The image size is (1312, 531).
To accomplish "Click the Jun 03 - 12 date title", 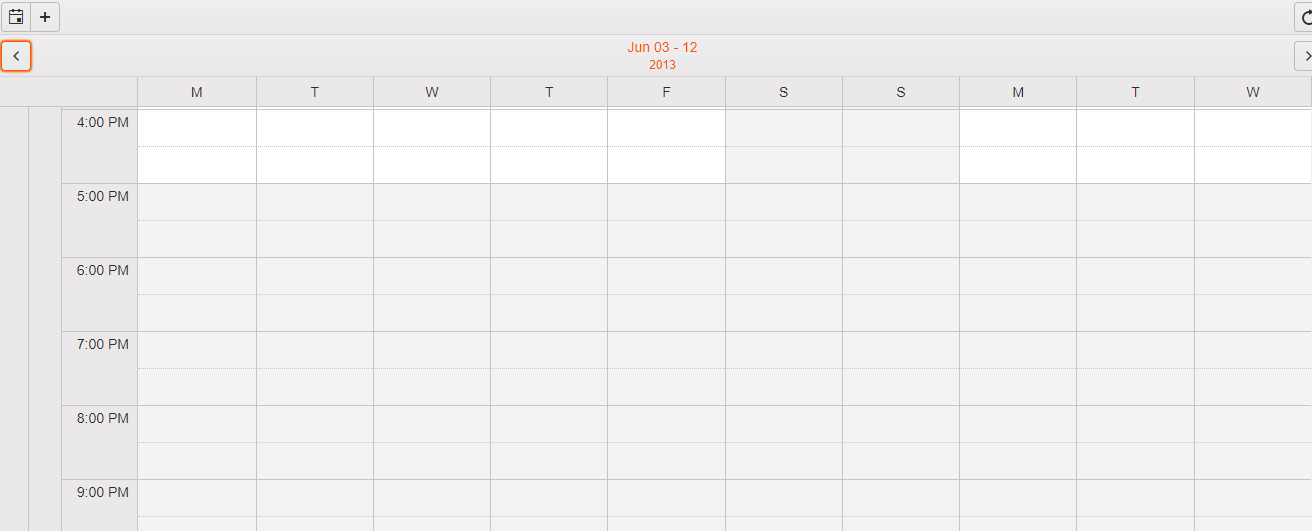I will 662,47.
